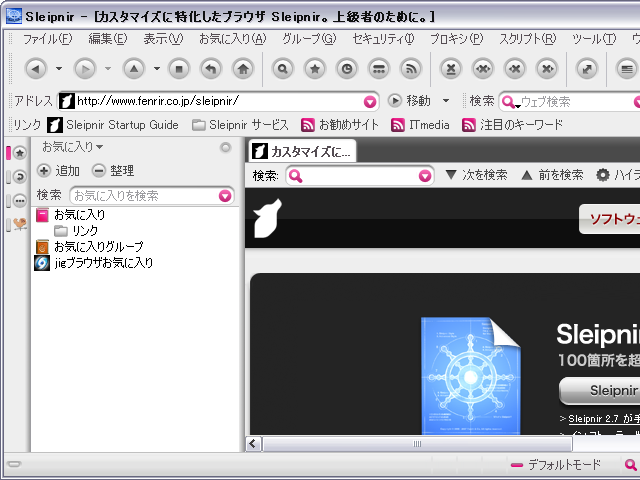Screen dimensions: 640x480
Task: Click the ウェブ検索 search field
Action: pyautogui.click(x=571, y=102)
